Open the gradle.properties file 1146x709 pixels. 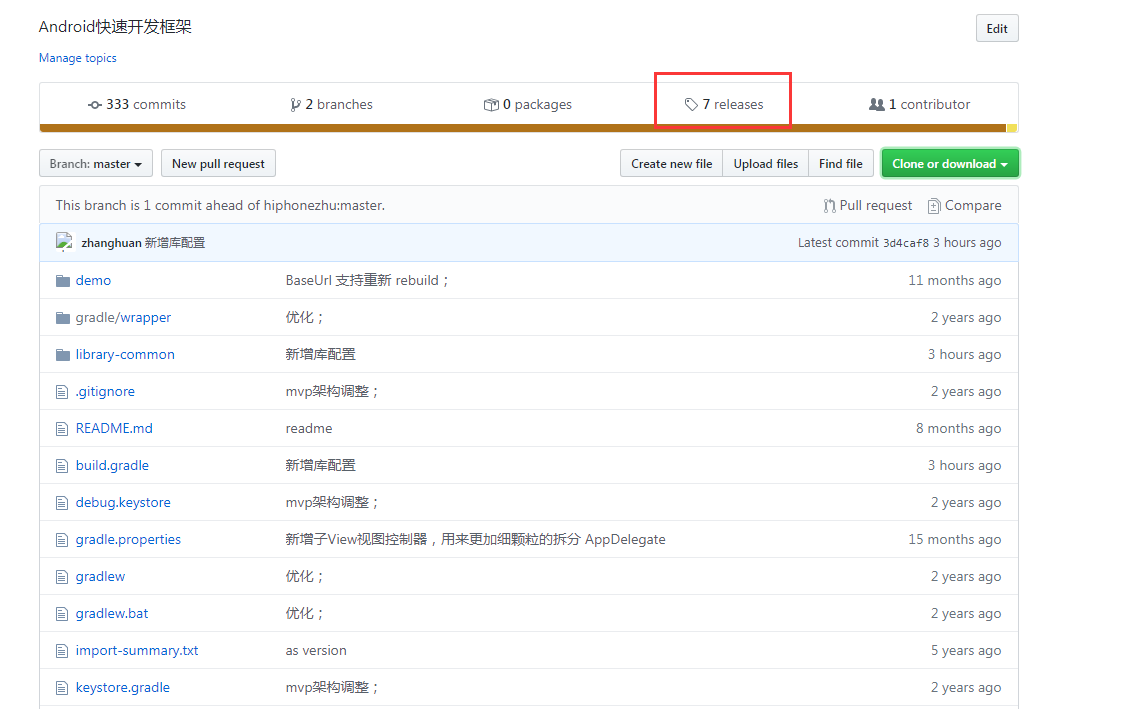point(129,539)
